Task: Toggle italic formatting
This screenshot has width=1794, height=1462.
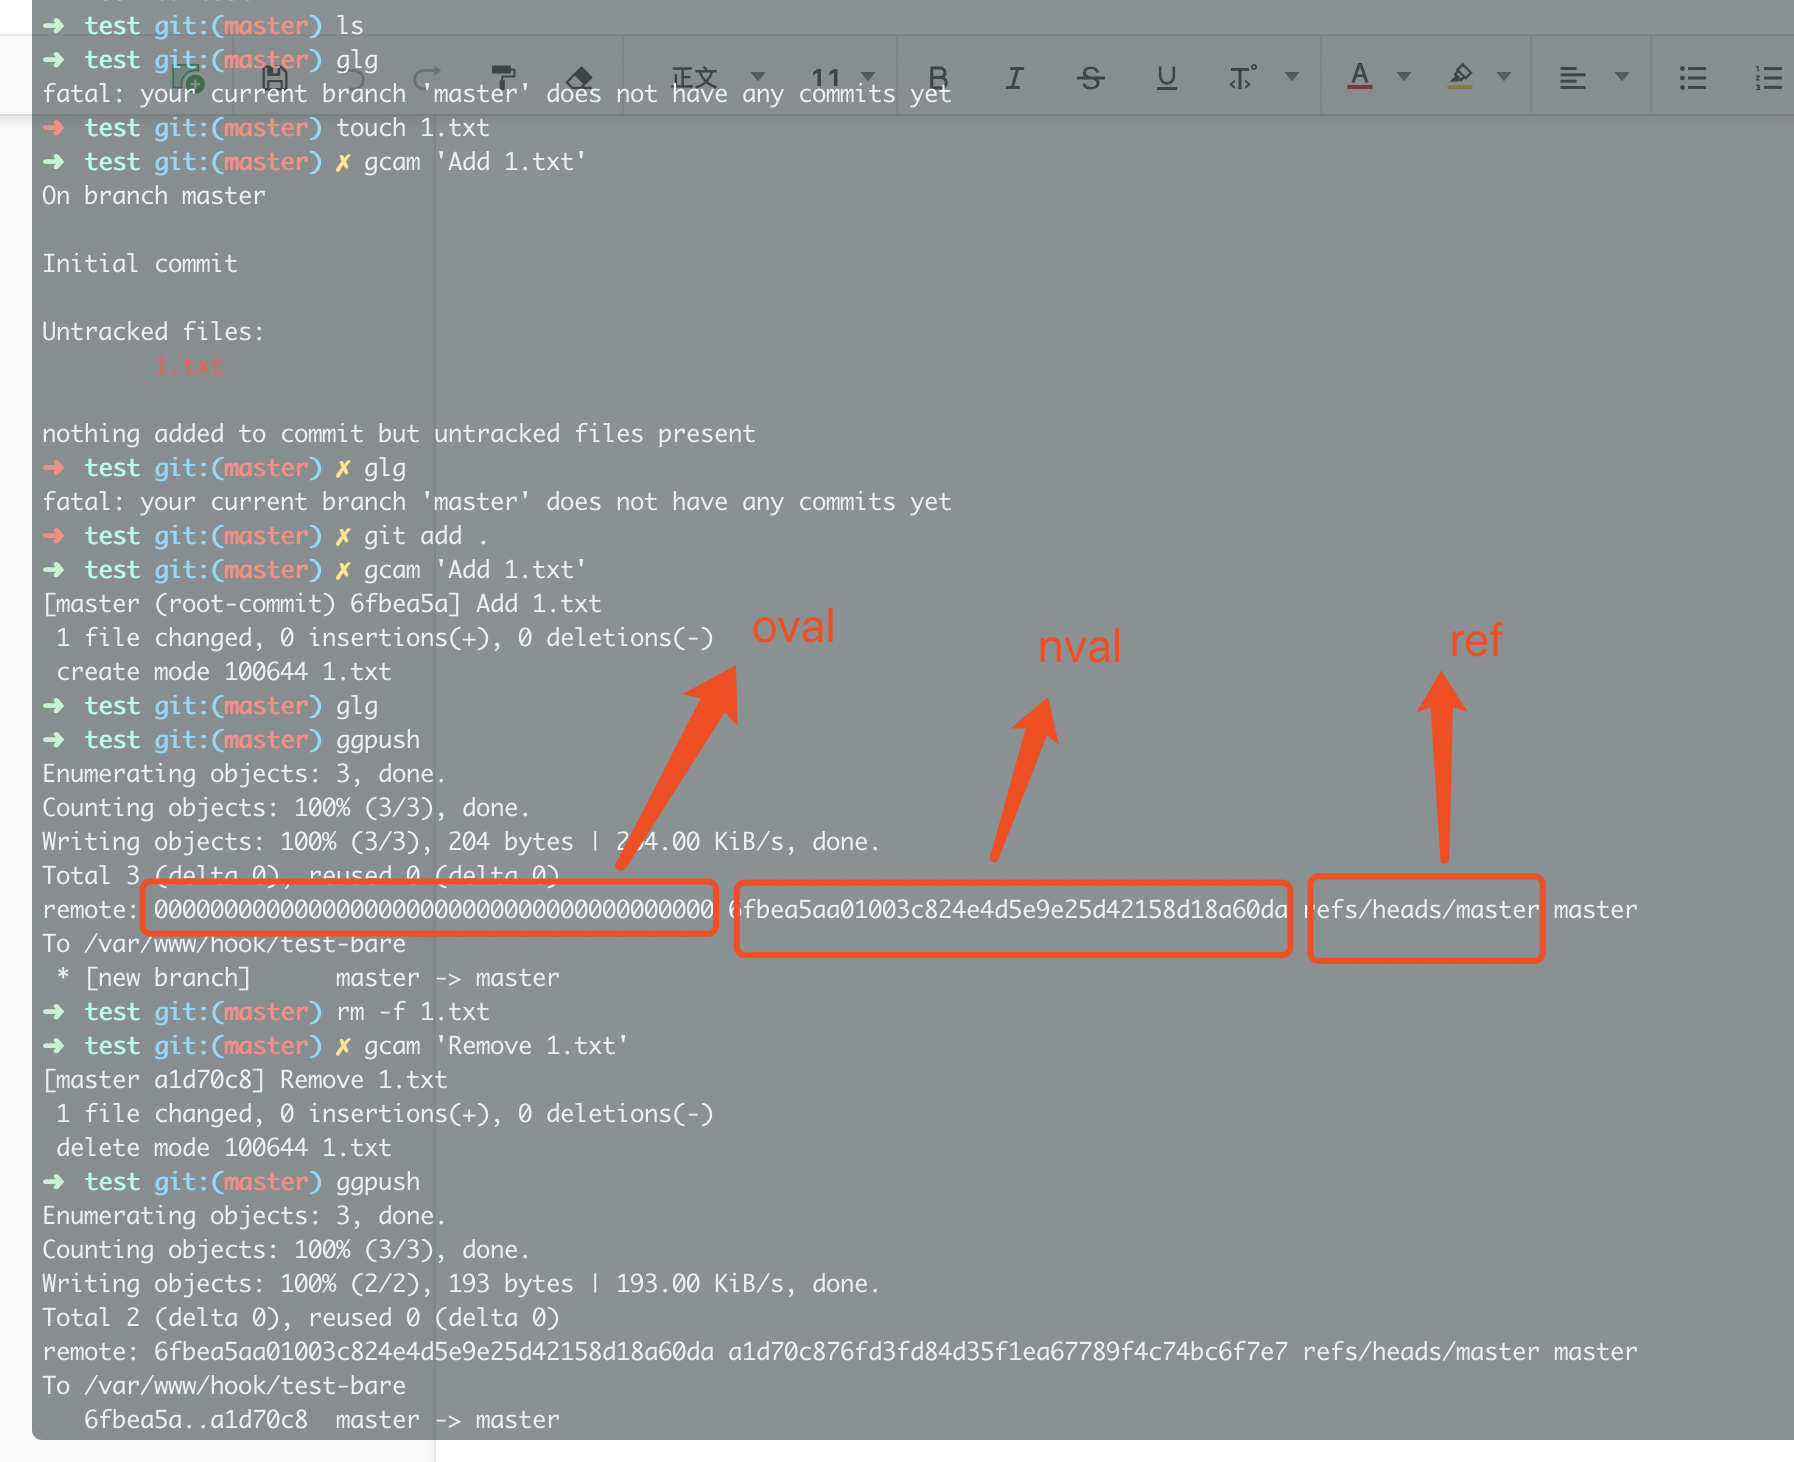Action: (1014, 78)
